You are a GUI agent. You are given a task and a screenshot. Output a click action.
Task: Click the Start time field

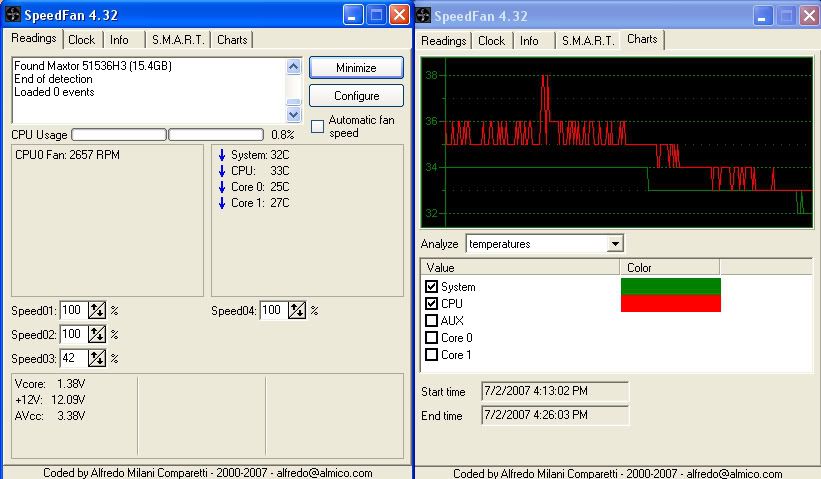click(x=555, y=391)
